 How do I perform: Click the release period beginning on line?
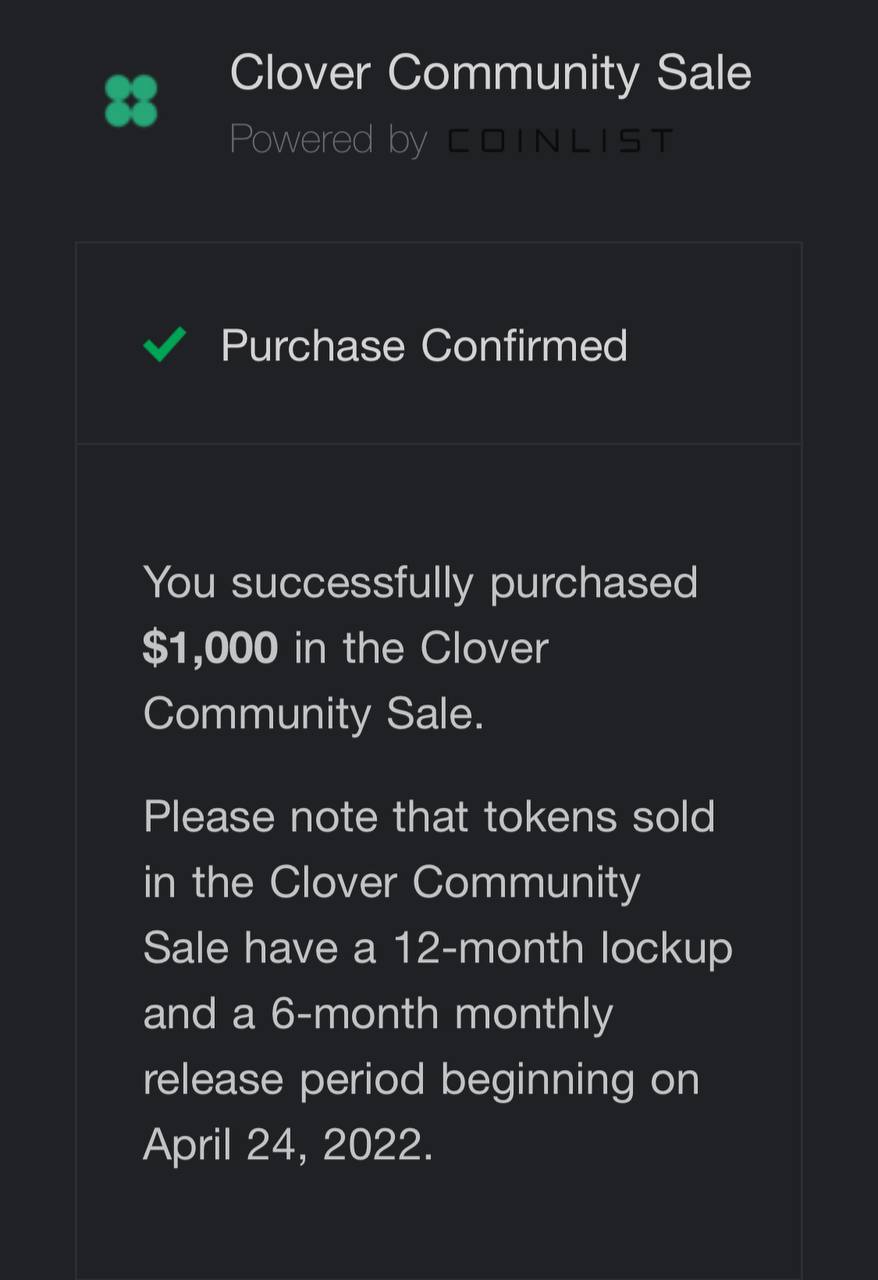tap(421, 1080)
